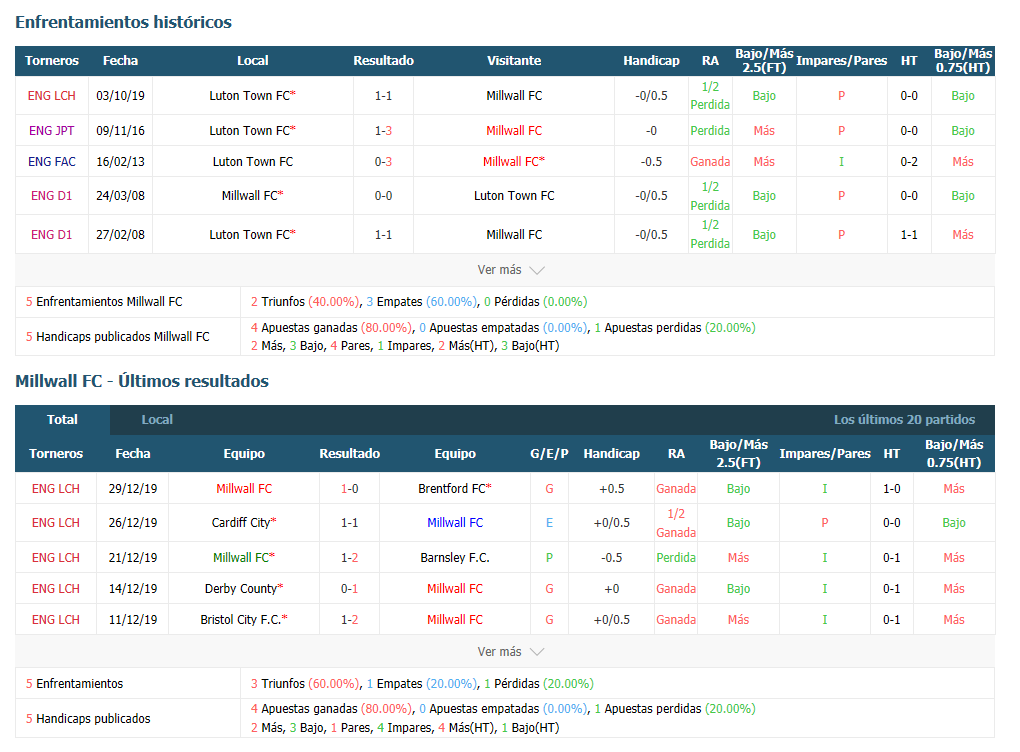Click Millwall FC in the 29/12/19 row
Screen dimensions: 1020x752
[244, 489]
